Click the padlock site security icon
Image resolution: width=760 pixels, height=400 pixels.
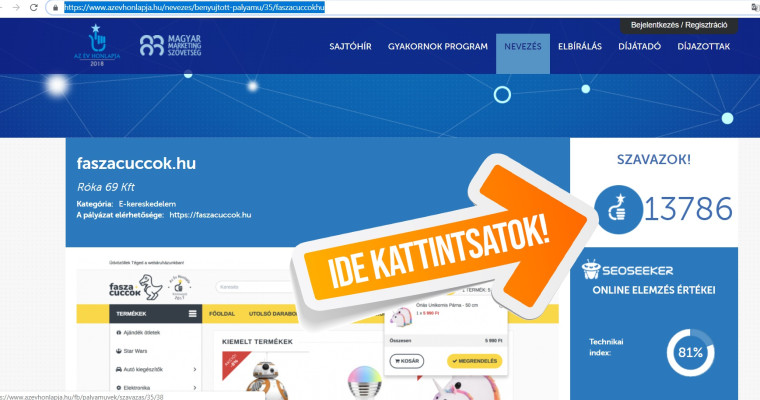pyautogui.click(x=55, y=8)
